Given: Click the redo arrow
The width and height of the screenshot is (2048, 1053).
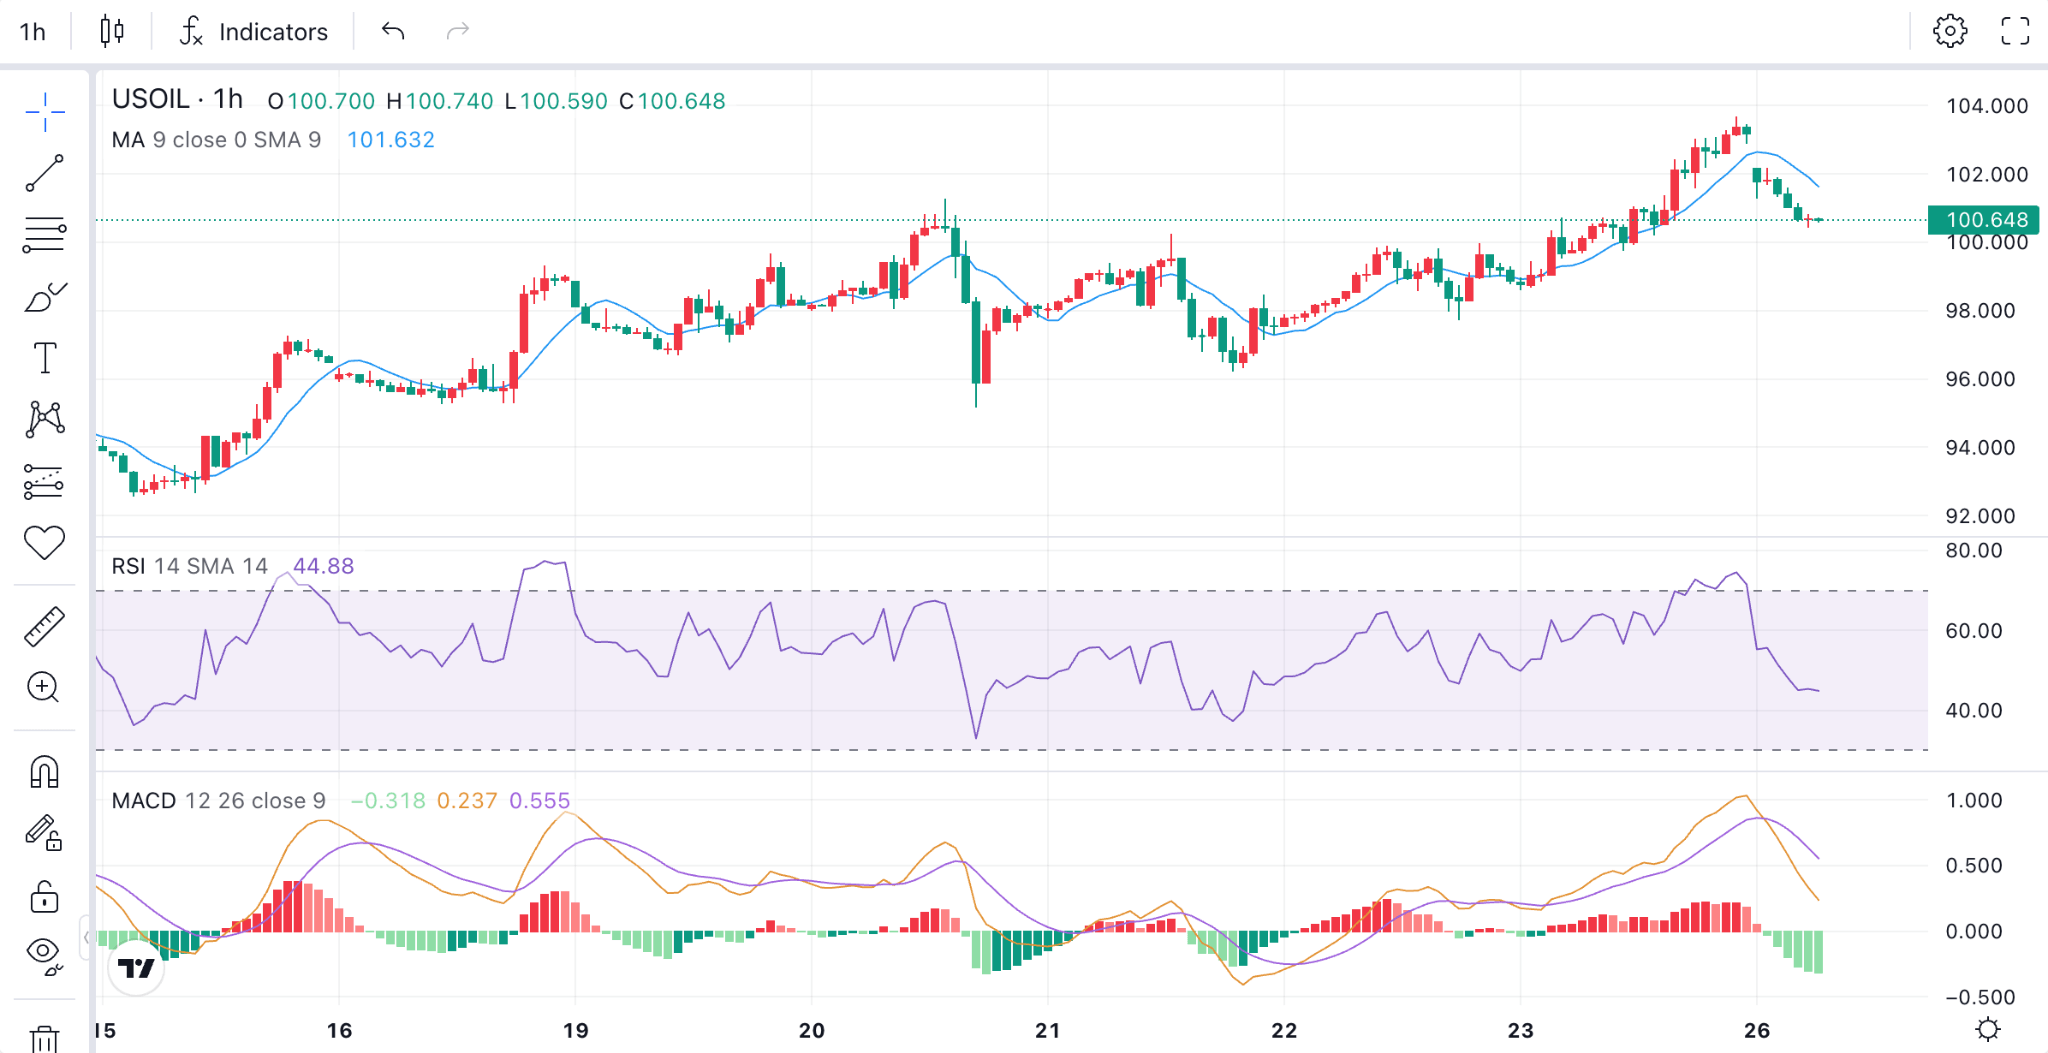Looking at the screenshot, I should (458, 31).
